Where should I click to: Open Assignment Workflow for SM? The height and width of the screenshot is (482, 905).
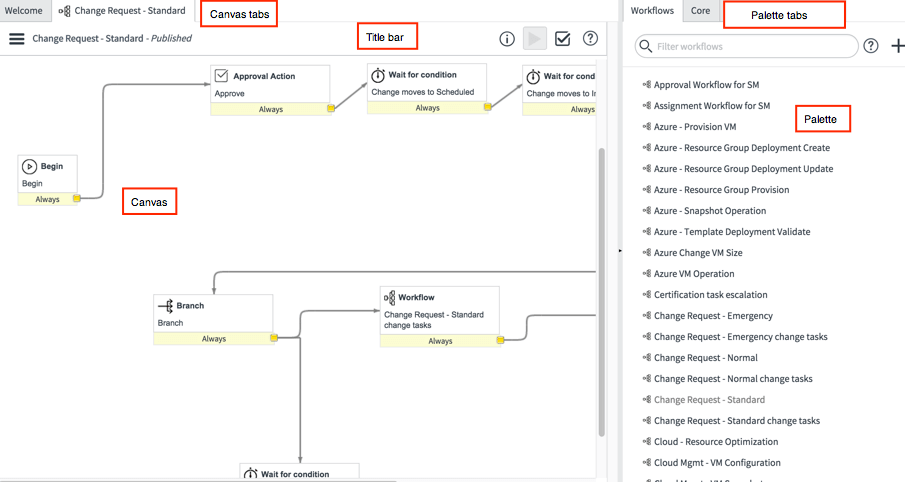(712, 106)
